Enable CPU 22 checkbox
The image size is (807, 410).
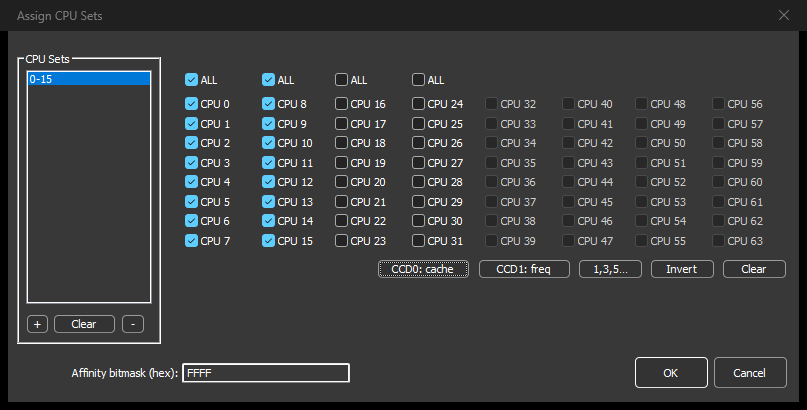tap(341, 221)
